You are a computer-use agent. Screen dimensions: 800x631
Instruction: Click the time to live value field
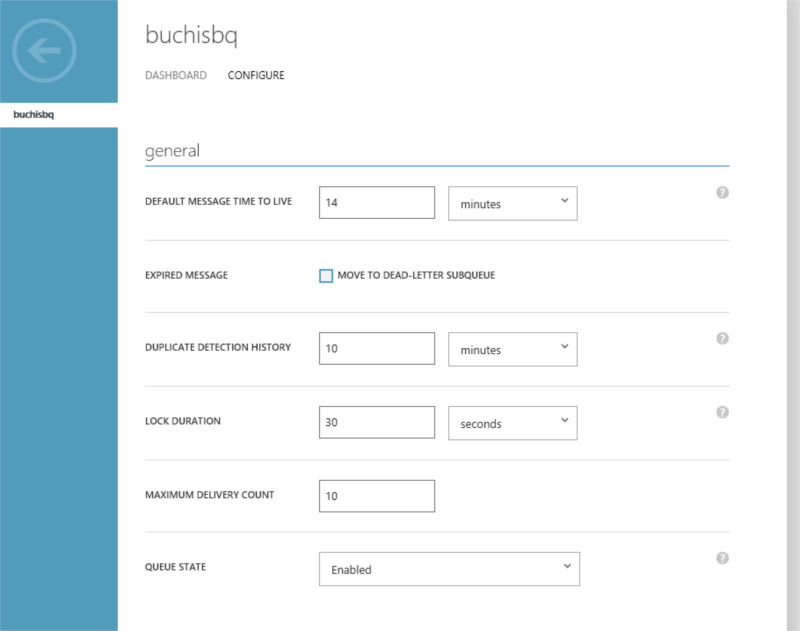[376, 203]
